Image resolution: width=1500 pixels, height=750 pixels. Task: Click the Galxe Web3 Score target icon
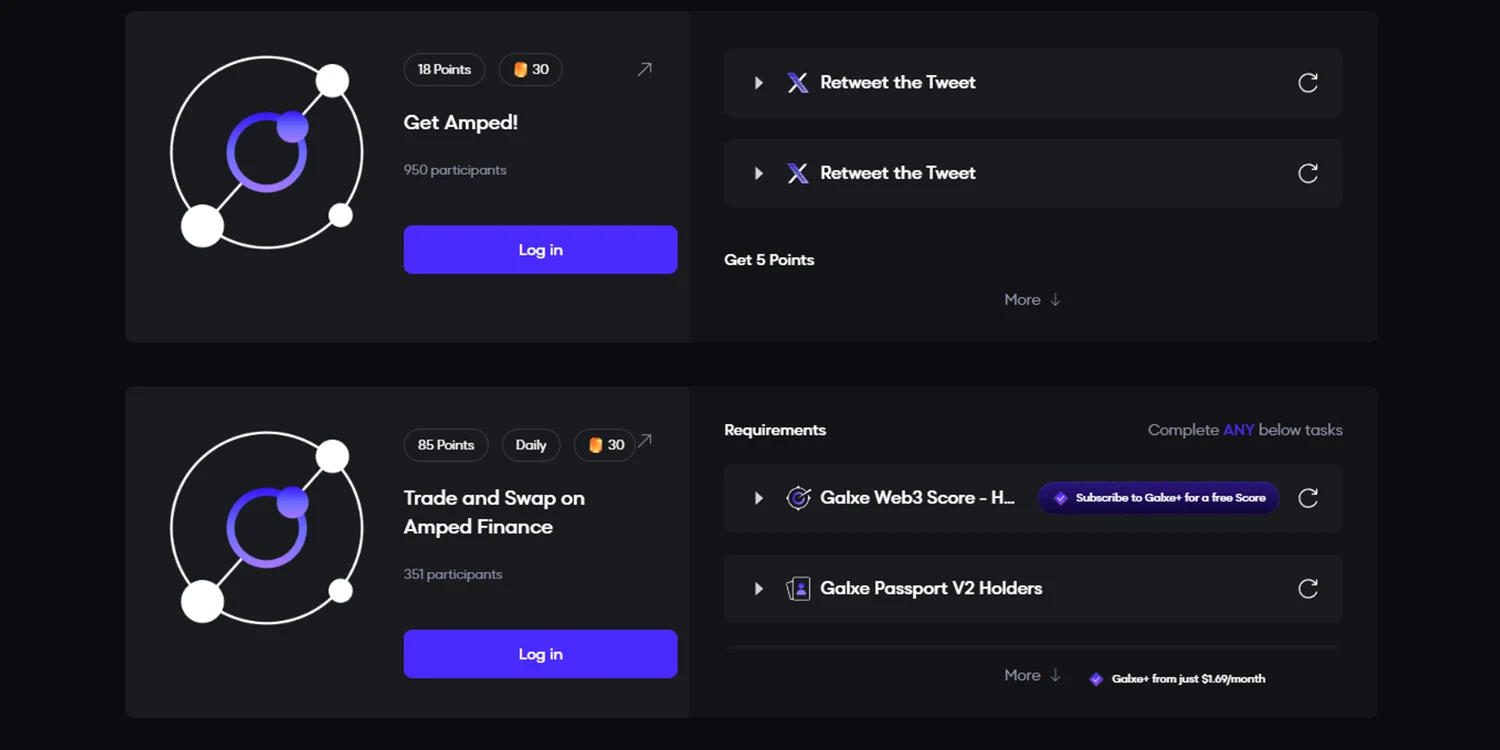pyautogui.click(x=798, y=498)
